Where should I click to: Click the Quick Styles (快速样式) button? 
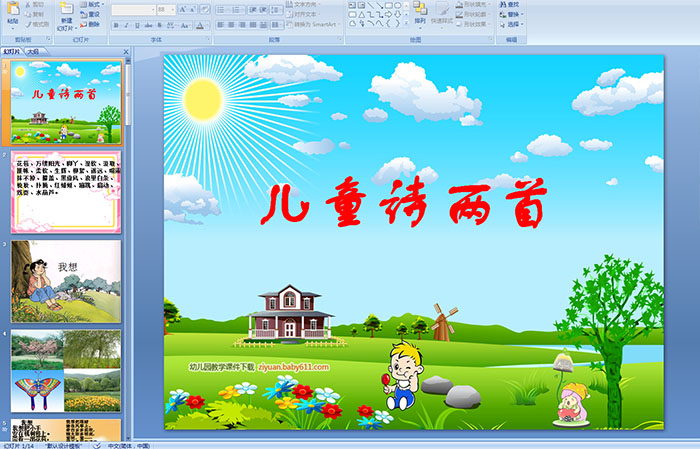coord(442,14)
